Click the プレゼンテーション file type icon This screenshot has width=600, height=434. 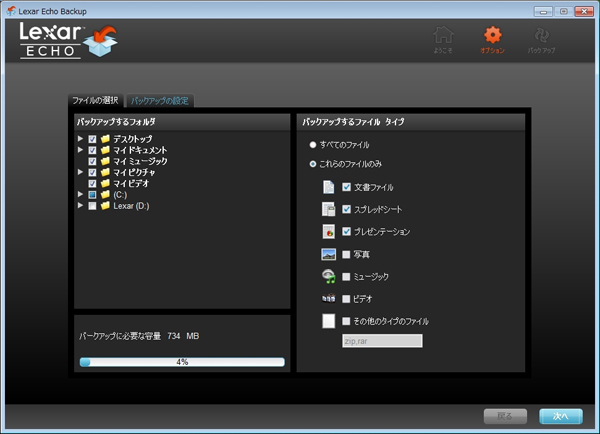point(328,231)
